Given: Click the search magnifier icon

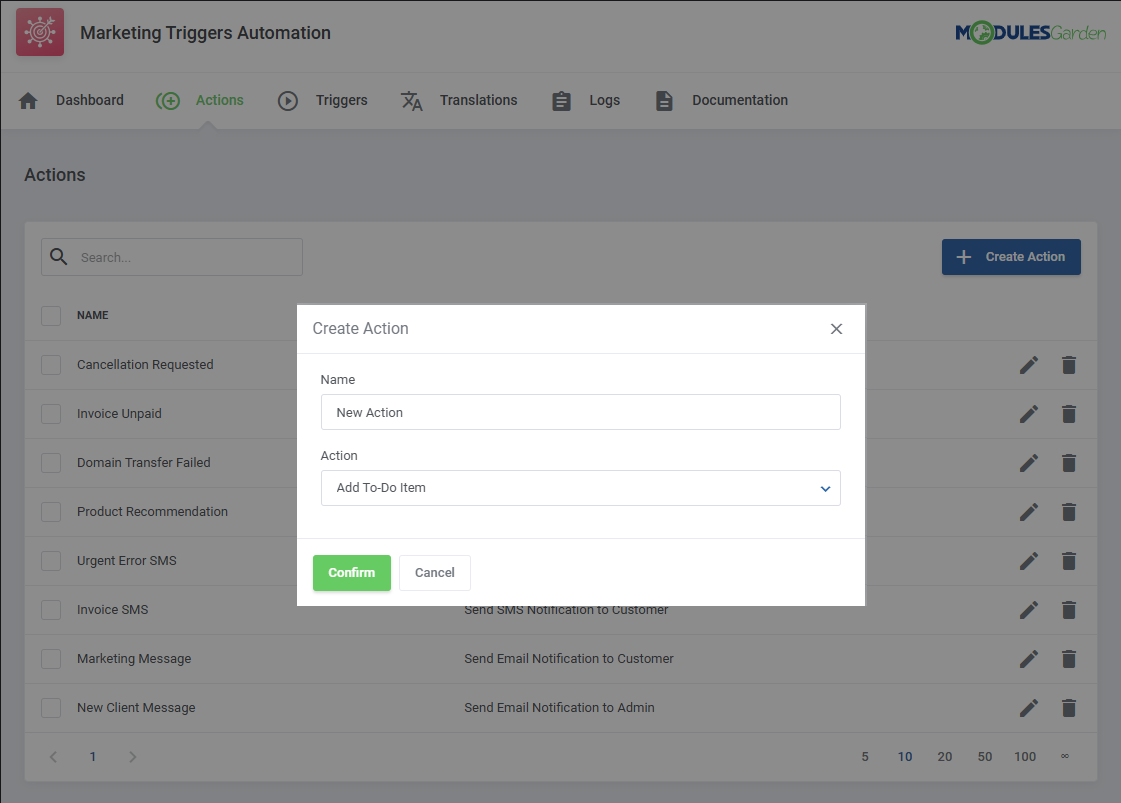Looking at the screenshot, I should coord(59,257).
